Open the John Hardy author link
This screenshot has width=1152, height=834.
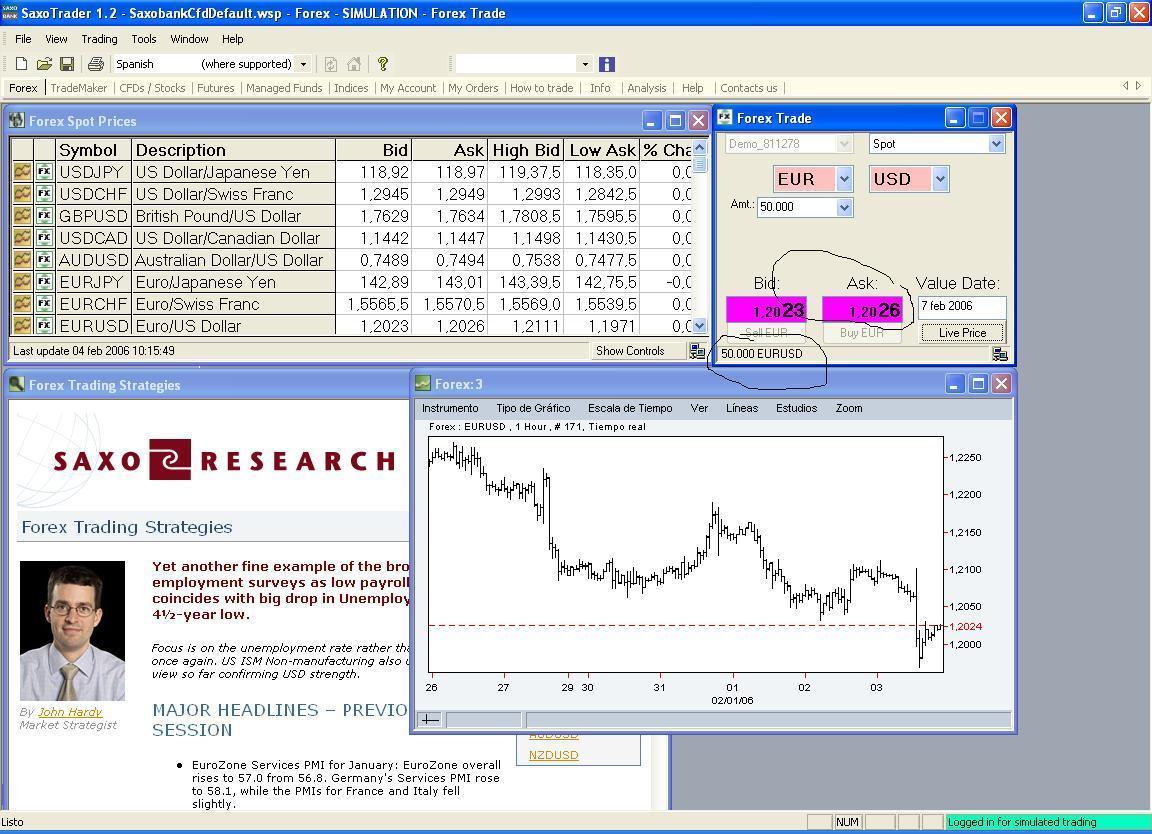pyautogui.click(x=70, y=712)
